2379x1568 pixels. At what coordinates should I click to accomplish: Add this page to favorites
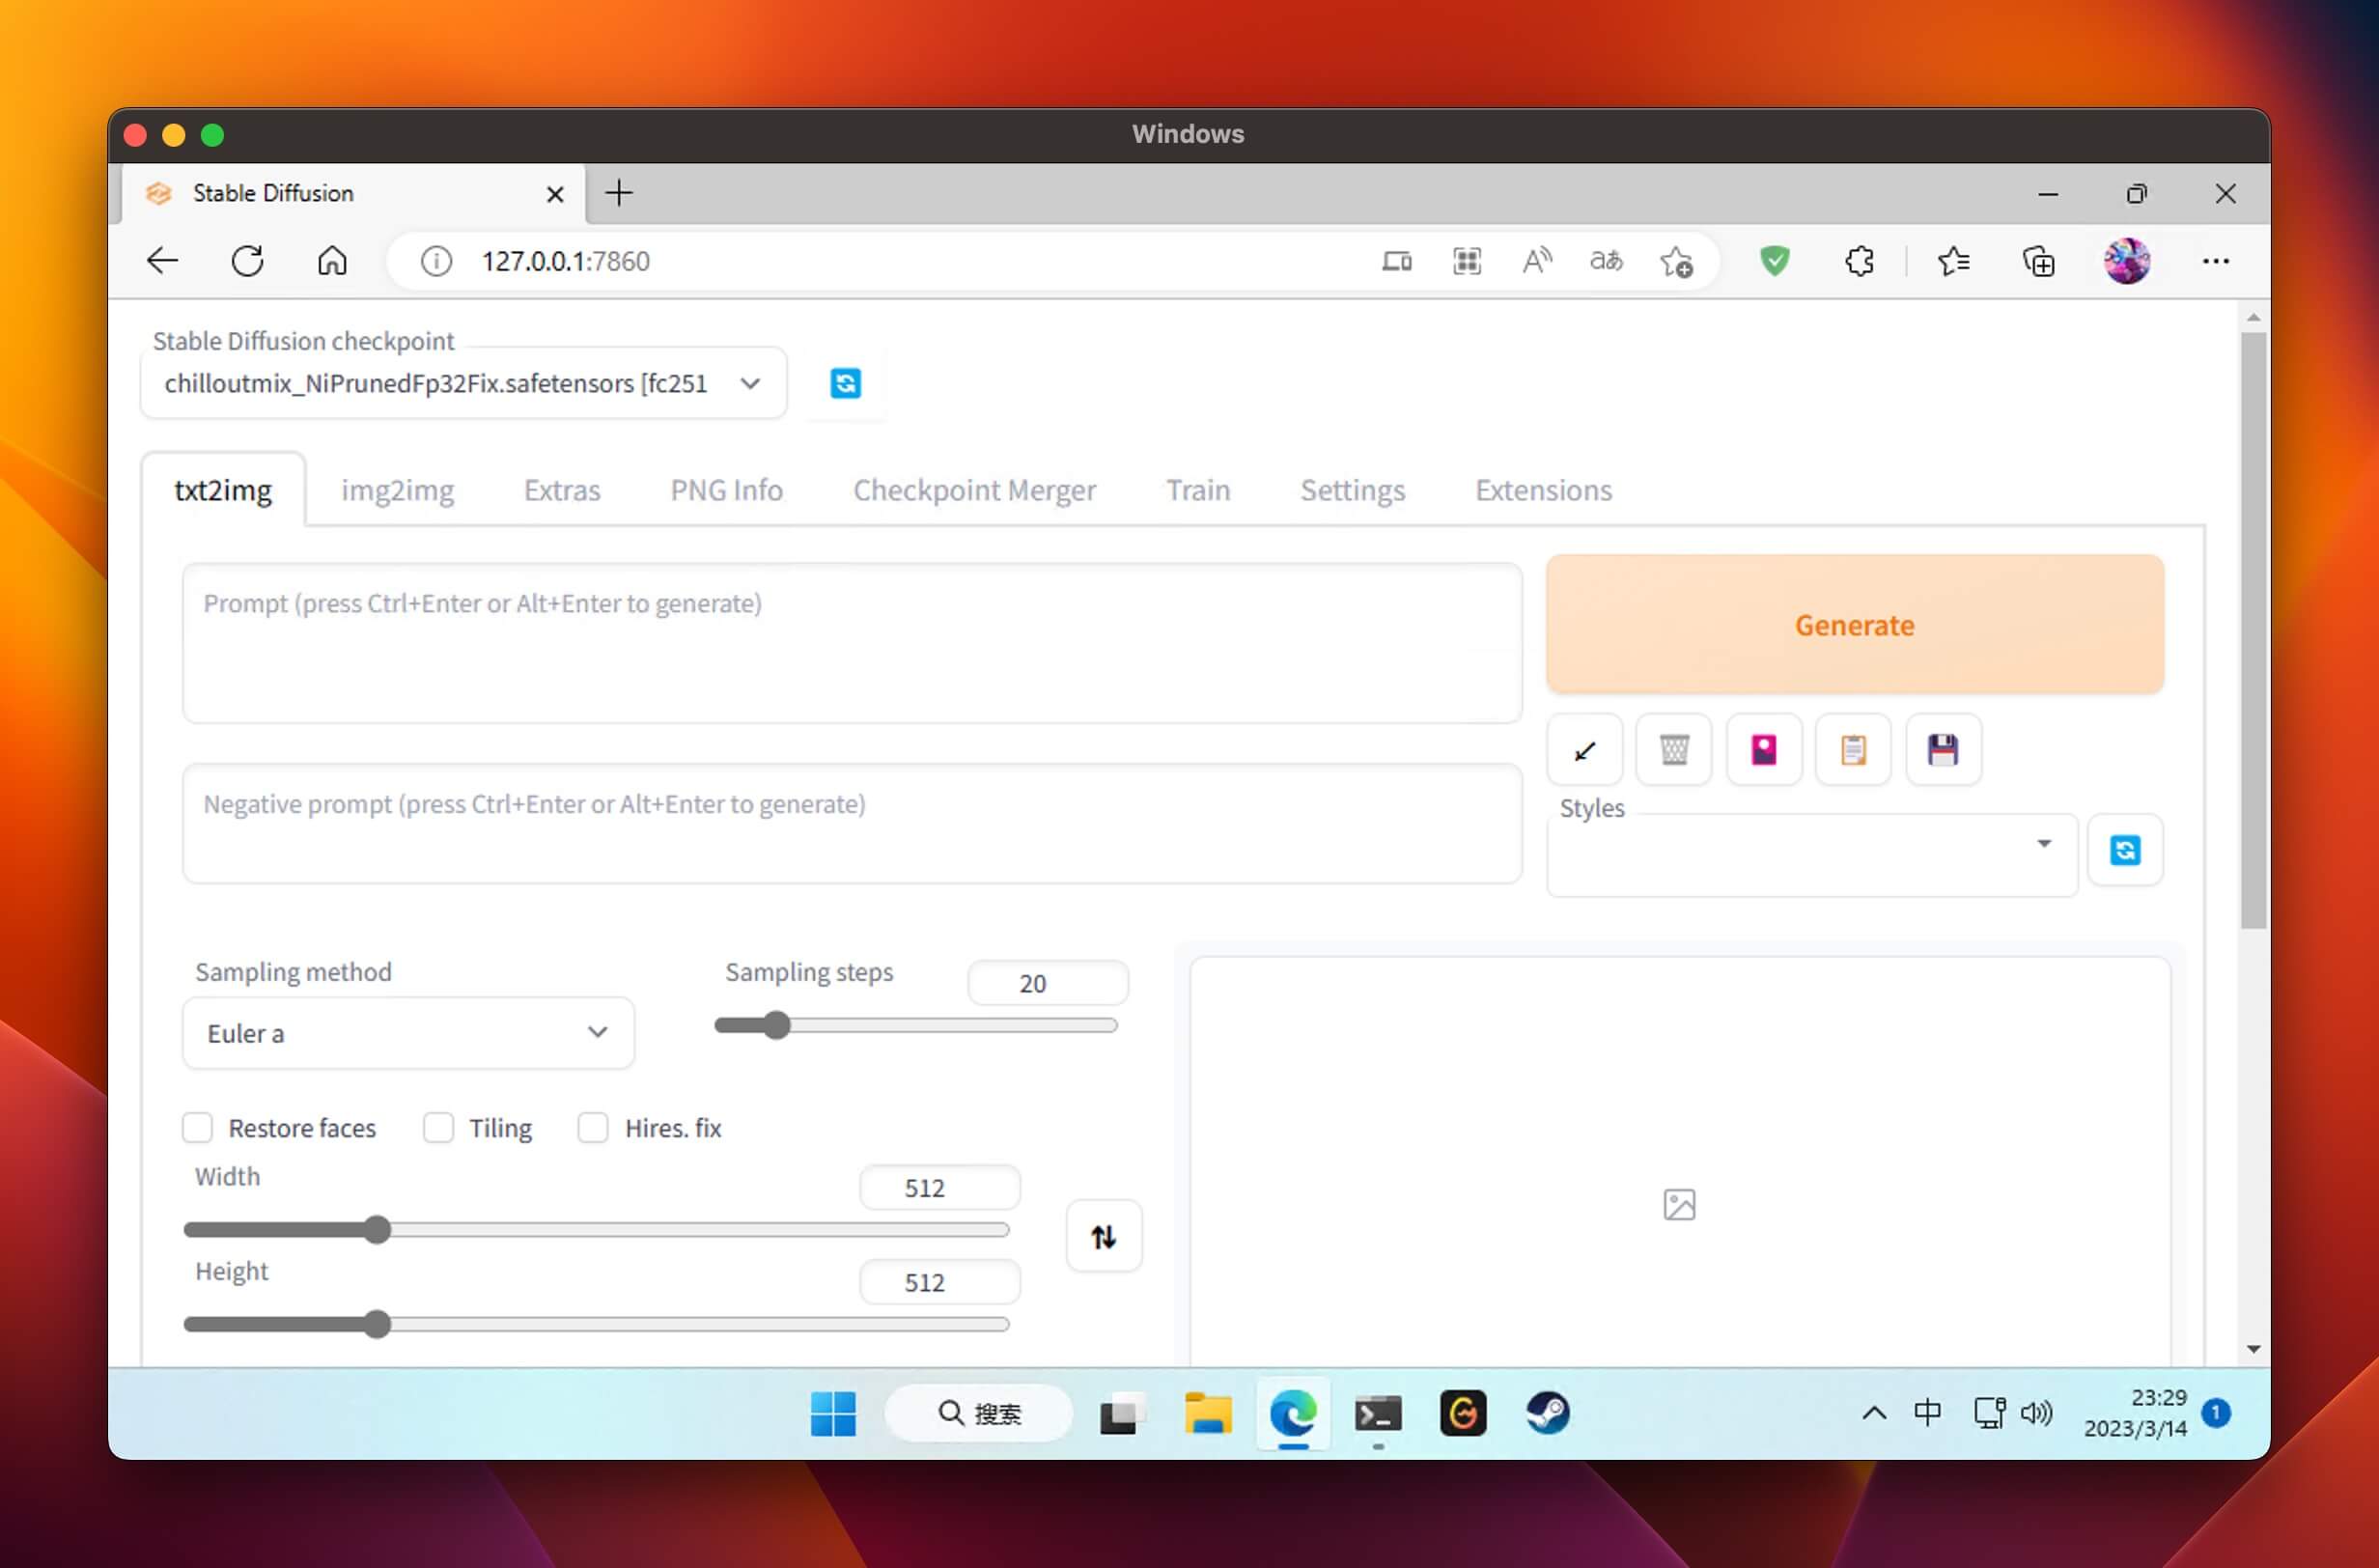(1677, 262)
